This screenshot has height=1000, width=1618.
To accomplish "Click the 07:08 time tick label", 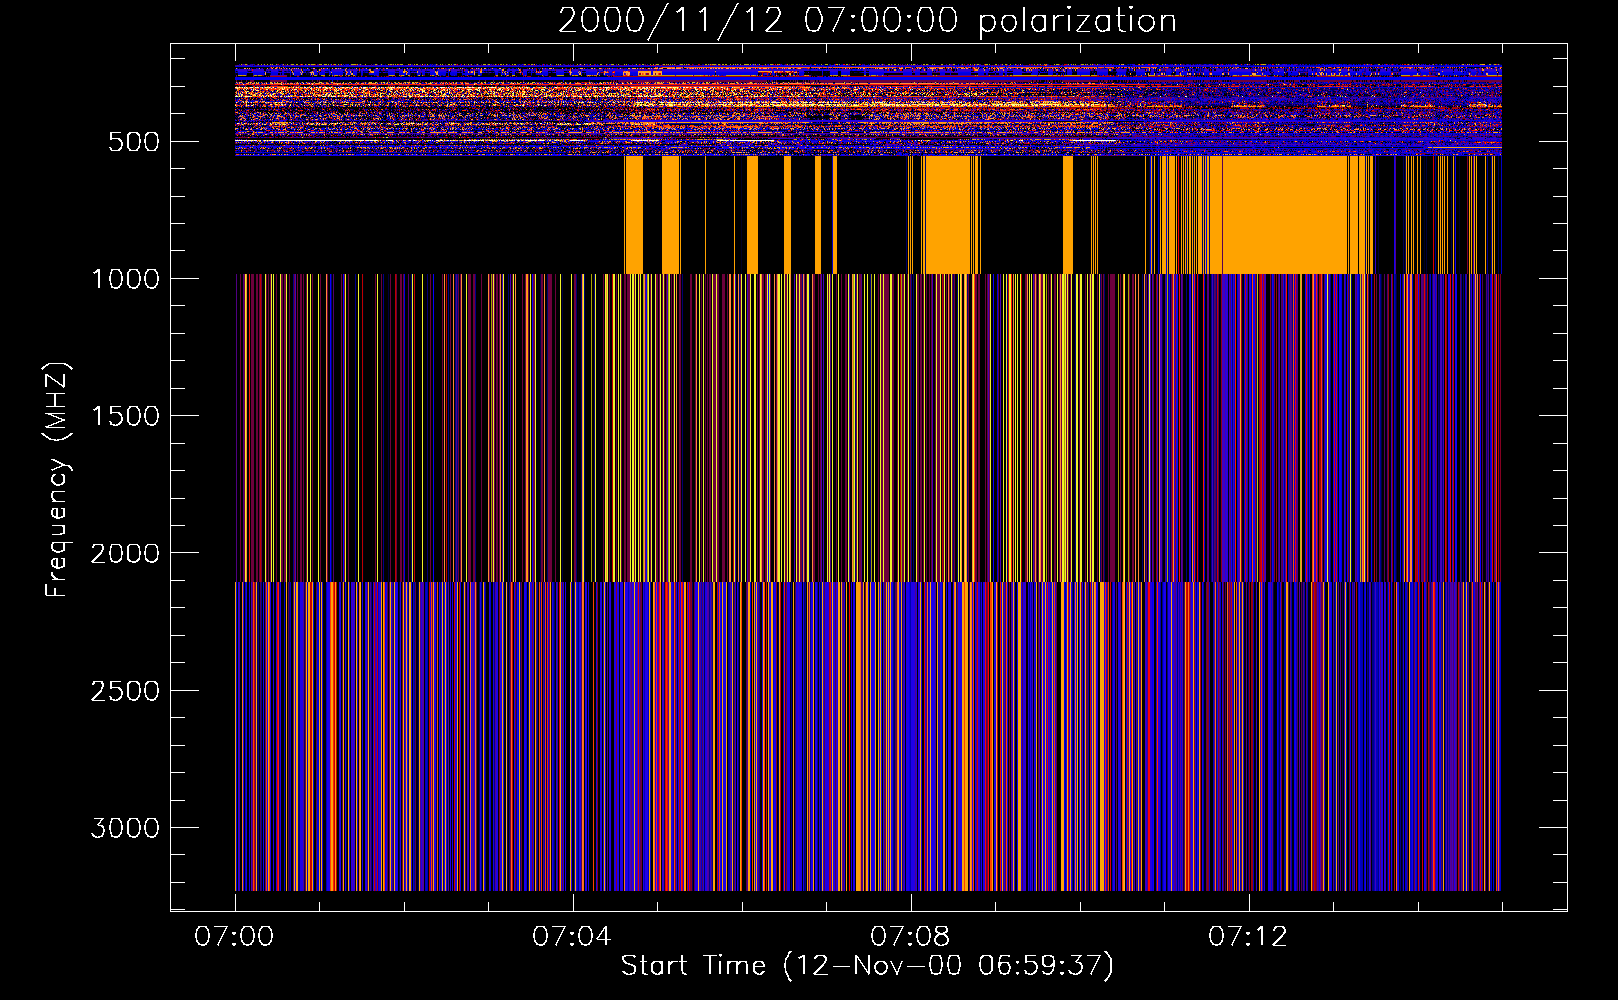I will [910, 937].
